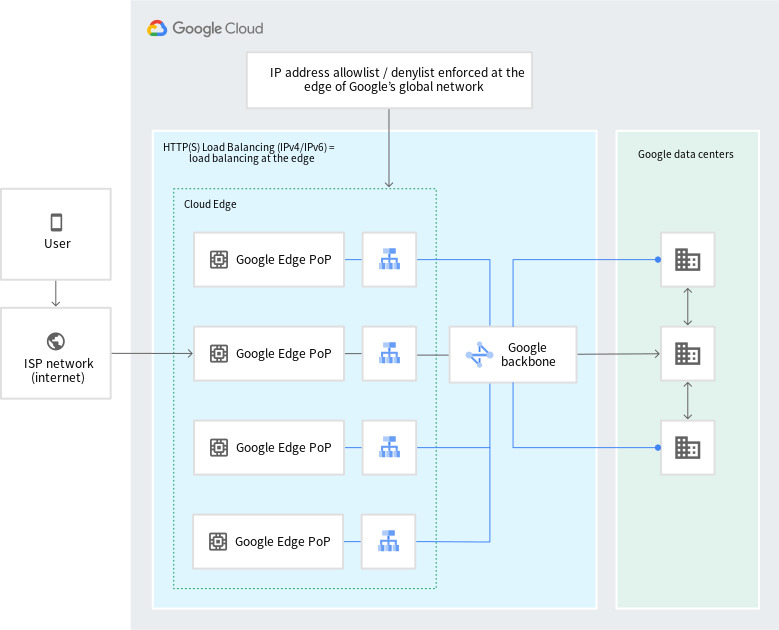Click the third 'Google Edge PoP' label

click(x=283, y=447)
